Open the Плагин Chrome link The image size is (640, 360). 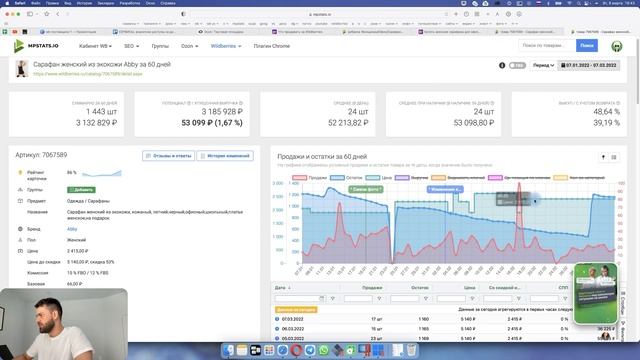pos(271,46)
